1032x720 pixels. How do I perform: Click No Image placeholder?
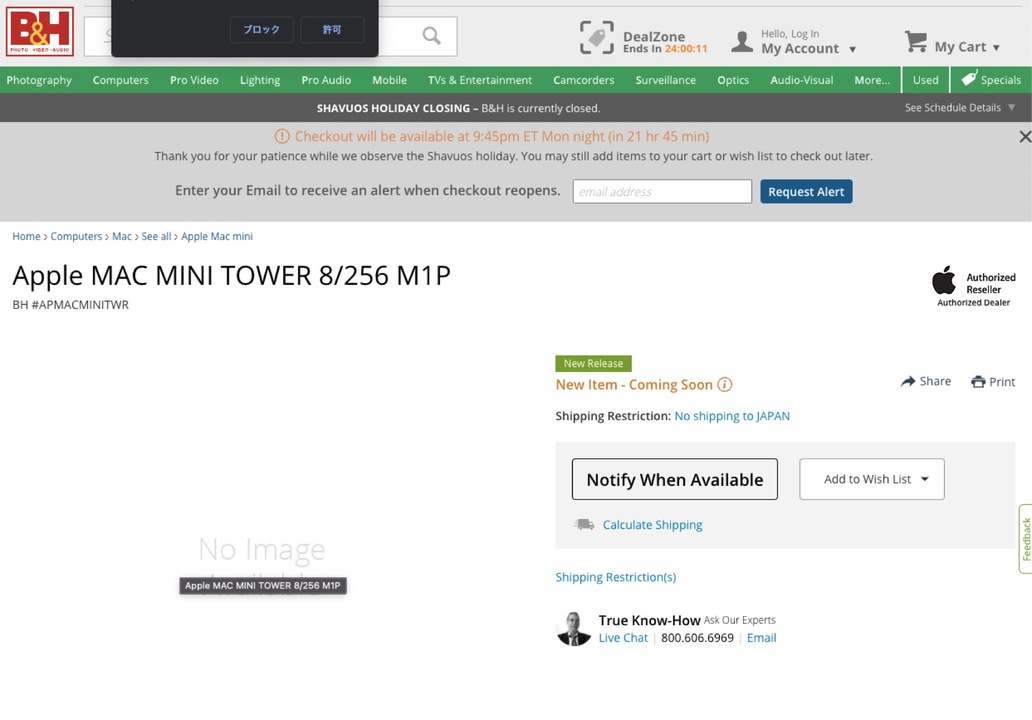point(262,548)
